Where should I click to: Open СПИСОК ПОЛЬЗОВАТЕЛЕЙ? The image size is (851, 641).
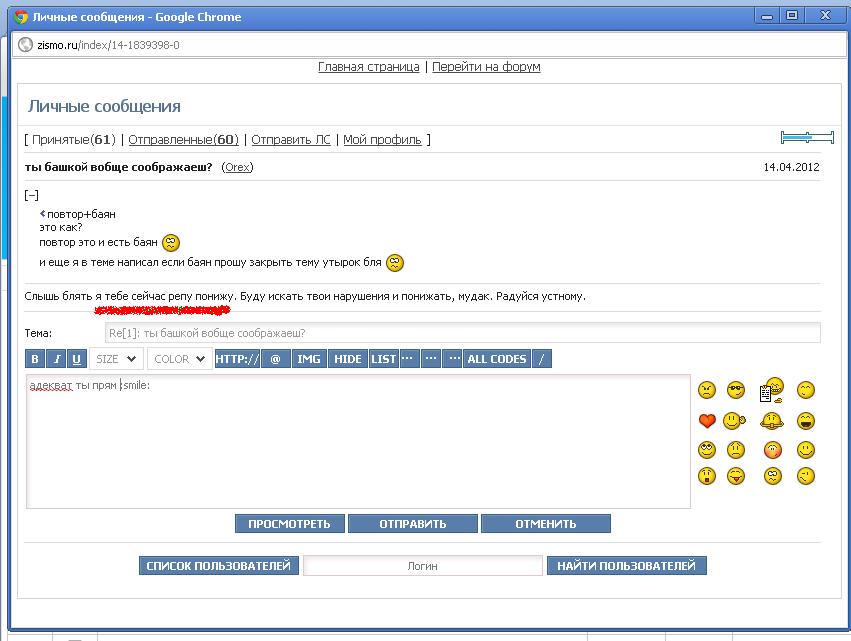[219, 566]
